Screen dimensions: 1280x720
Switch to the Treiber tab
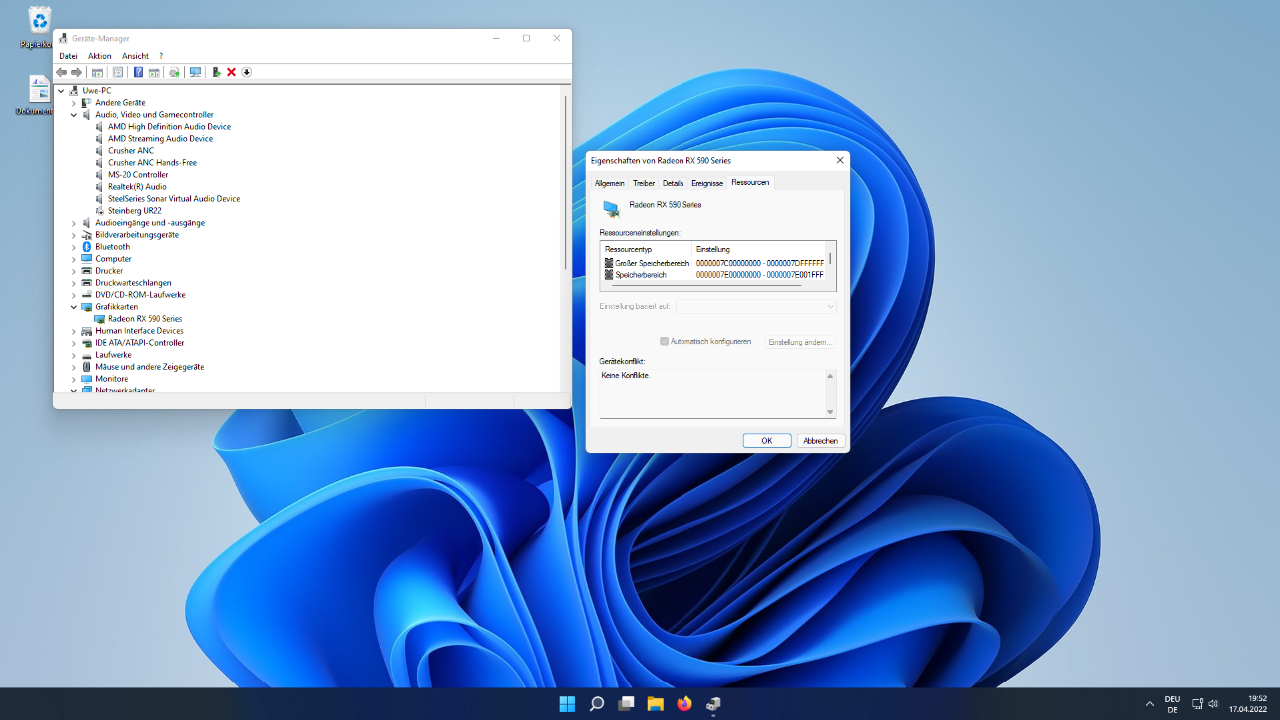644,183
